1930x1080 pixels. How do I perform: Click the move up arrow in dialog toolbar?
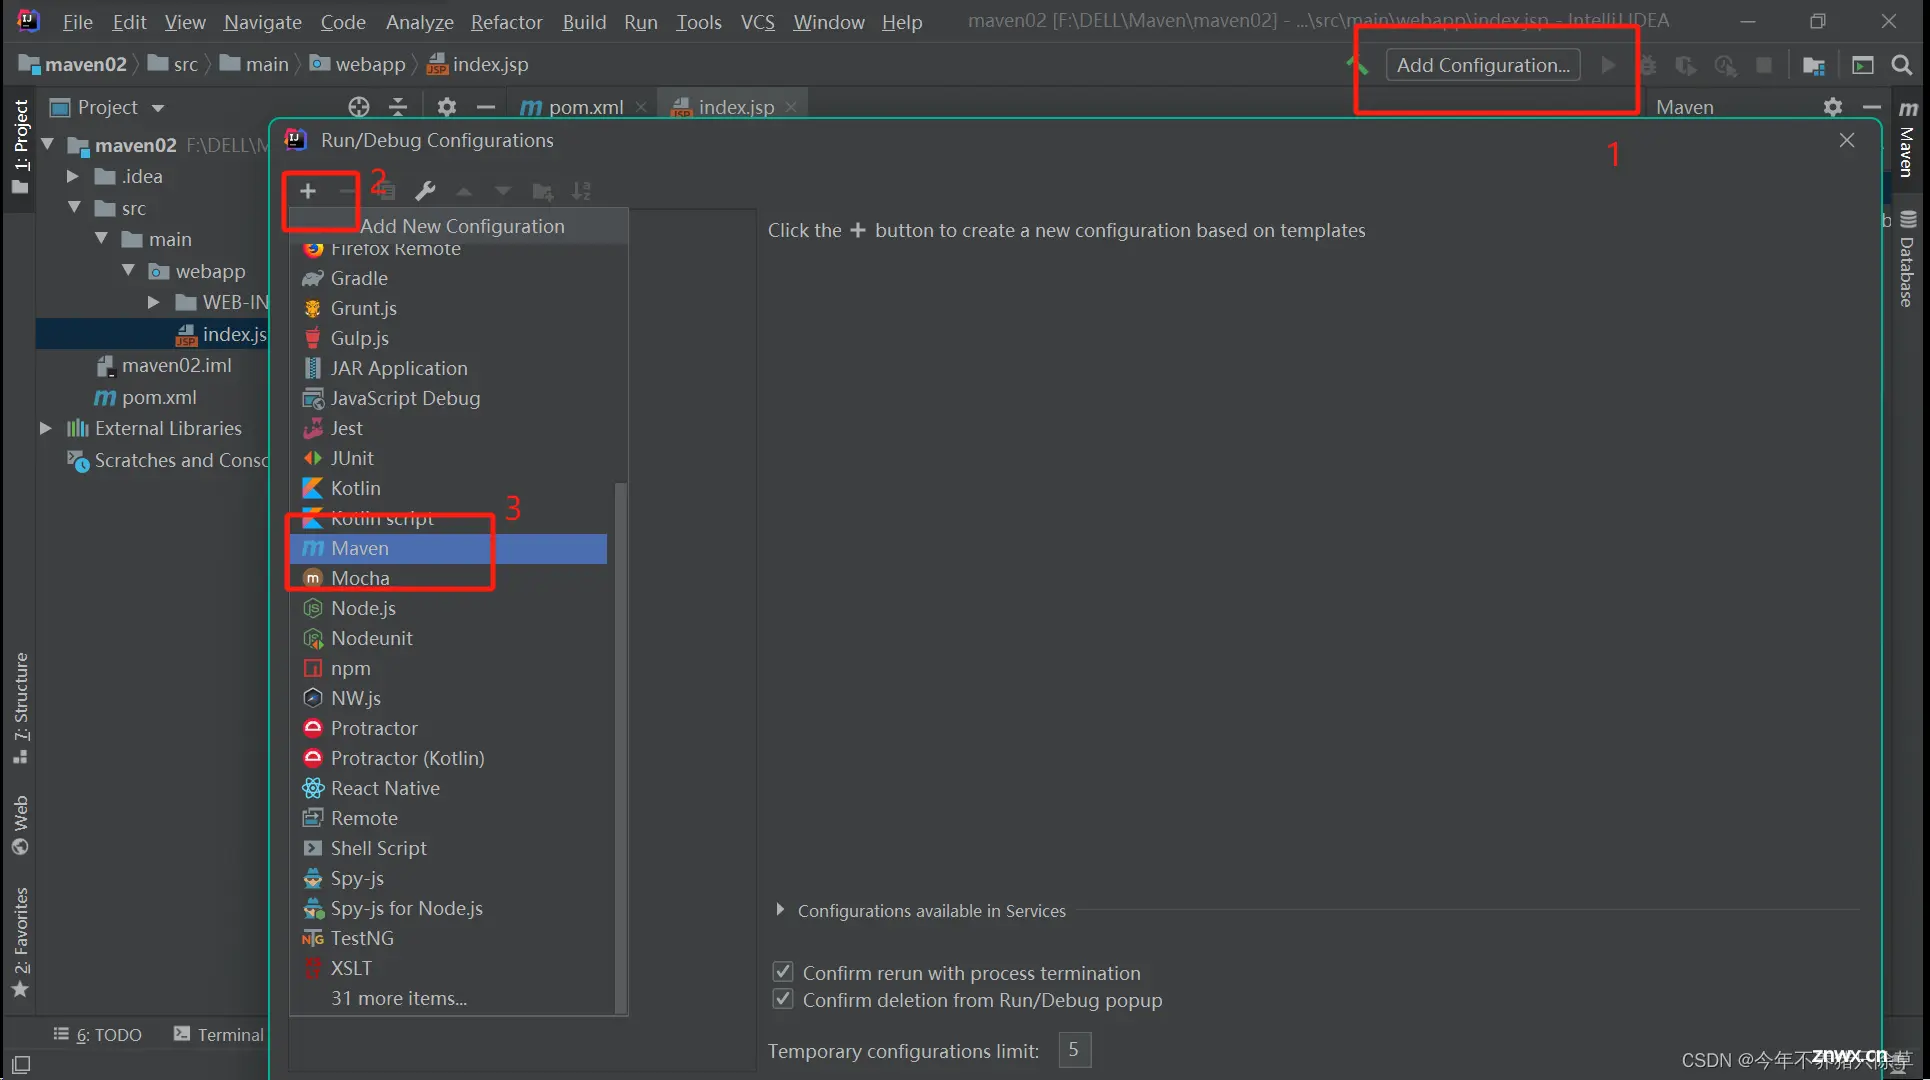click(x=464, y=191)
